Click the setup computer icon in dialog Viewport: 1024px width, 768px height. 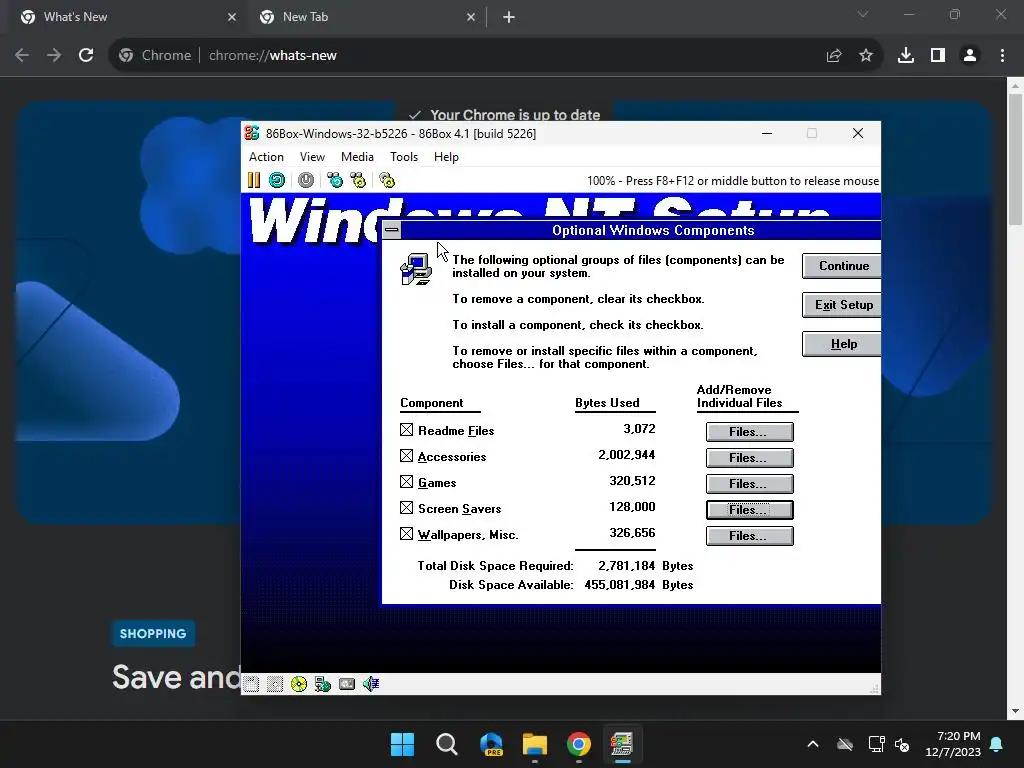[x=416, y=269]
